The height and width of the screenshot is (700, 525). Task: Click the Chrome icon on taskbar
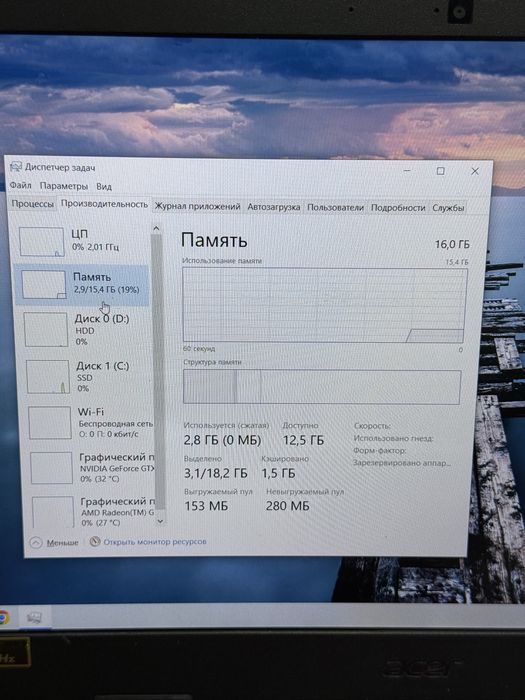(4, 618)
